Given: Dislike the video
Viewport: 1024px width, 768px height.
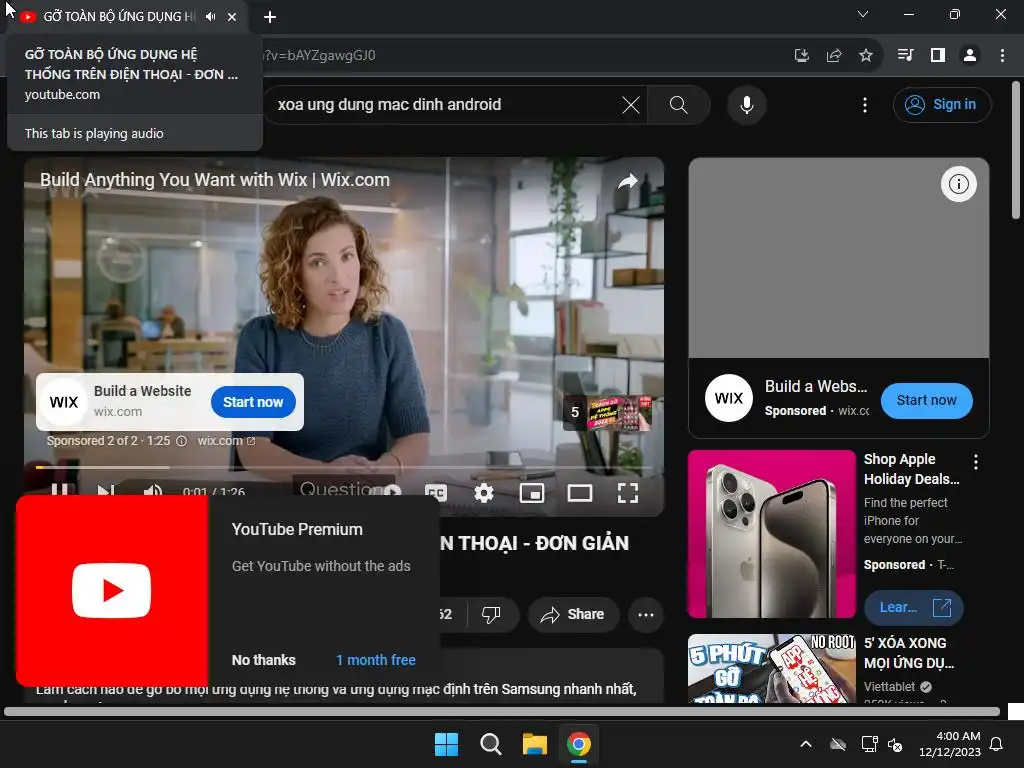Looking at the screenshot, I should pos(491,615).
